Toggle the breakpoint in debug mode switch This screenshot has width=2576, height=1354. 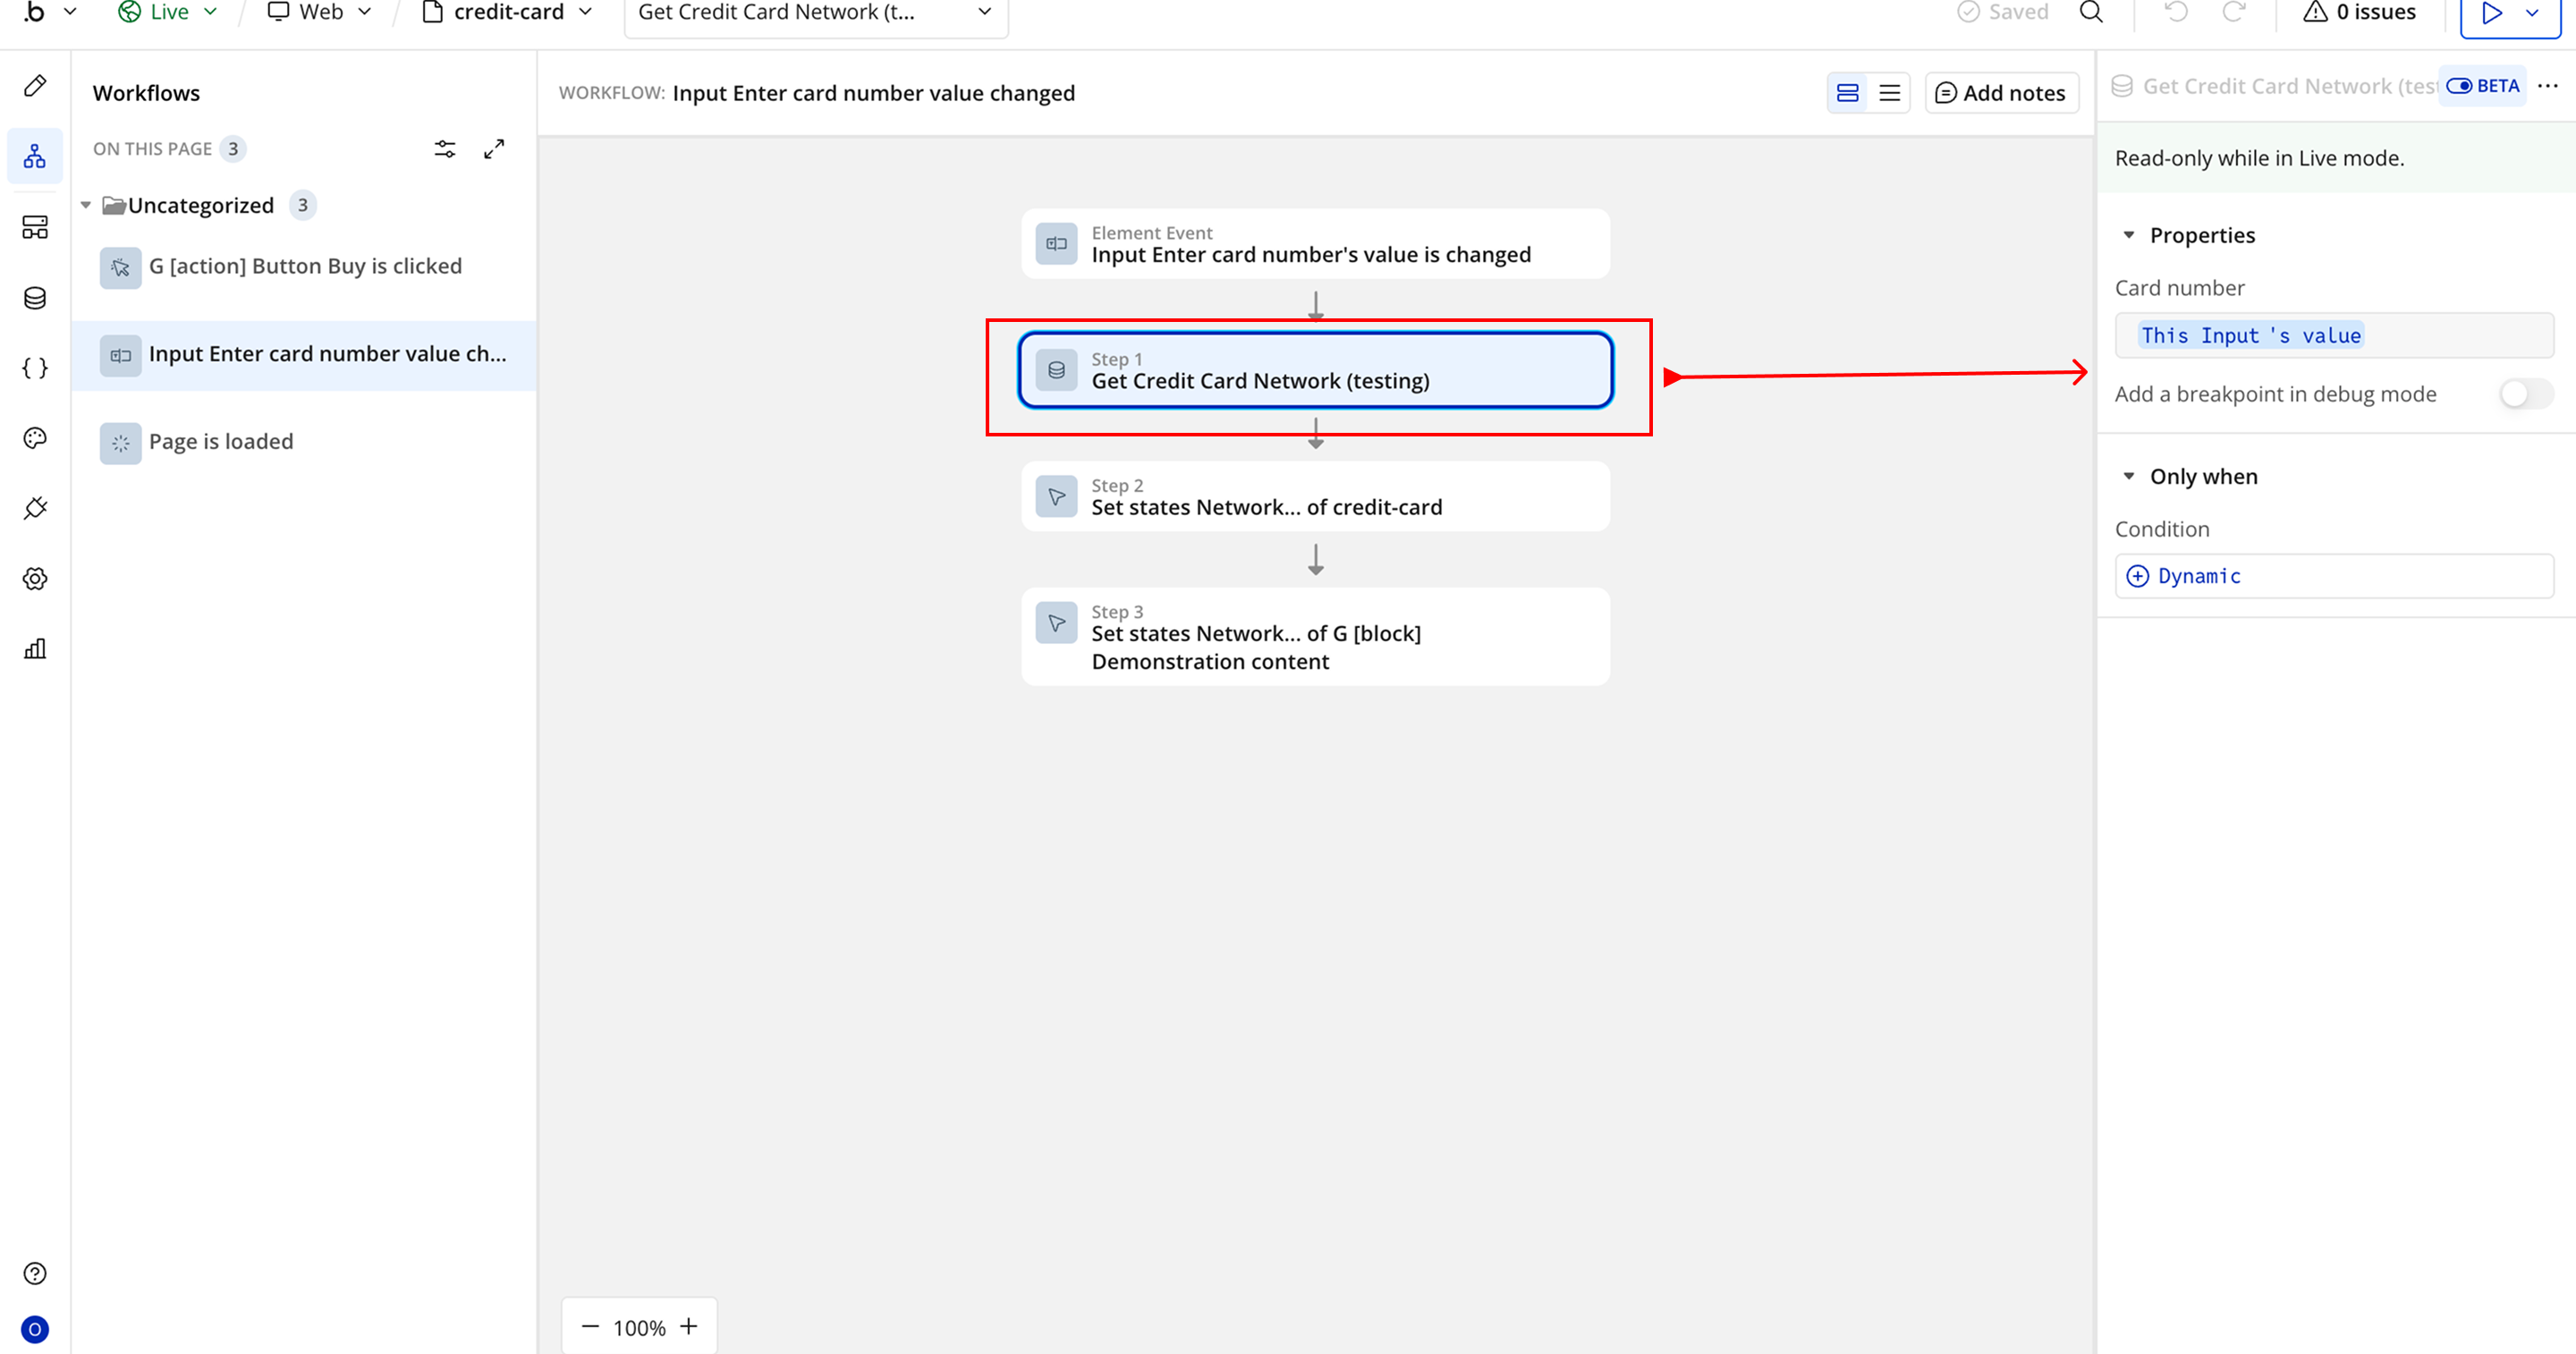tap(2525, 394)
